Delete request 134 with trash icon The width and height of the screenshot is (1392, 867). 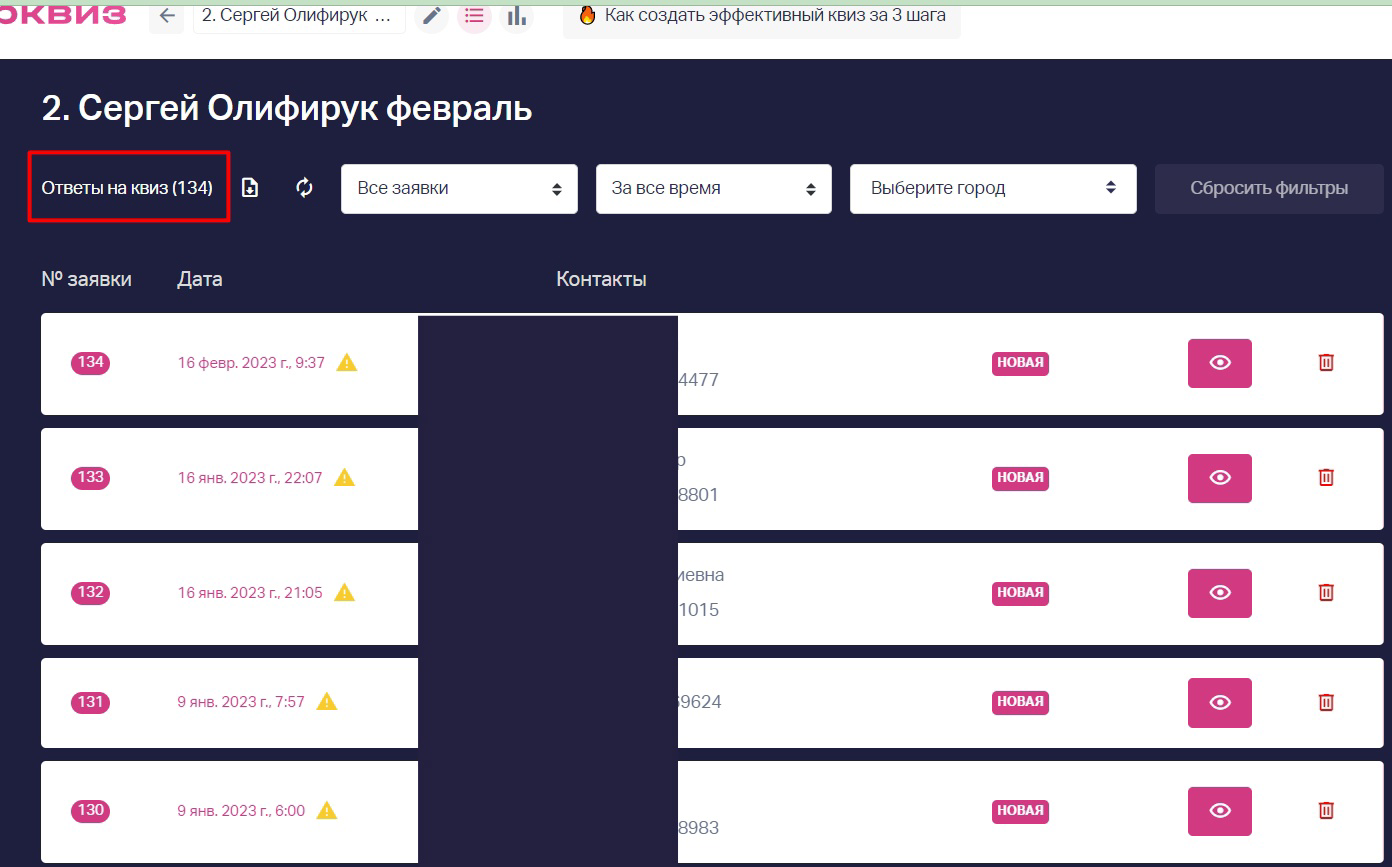[1326, 363]
